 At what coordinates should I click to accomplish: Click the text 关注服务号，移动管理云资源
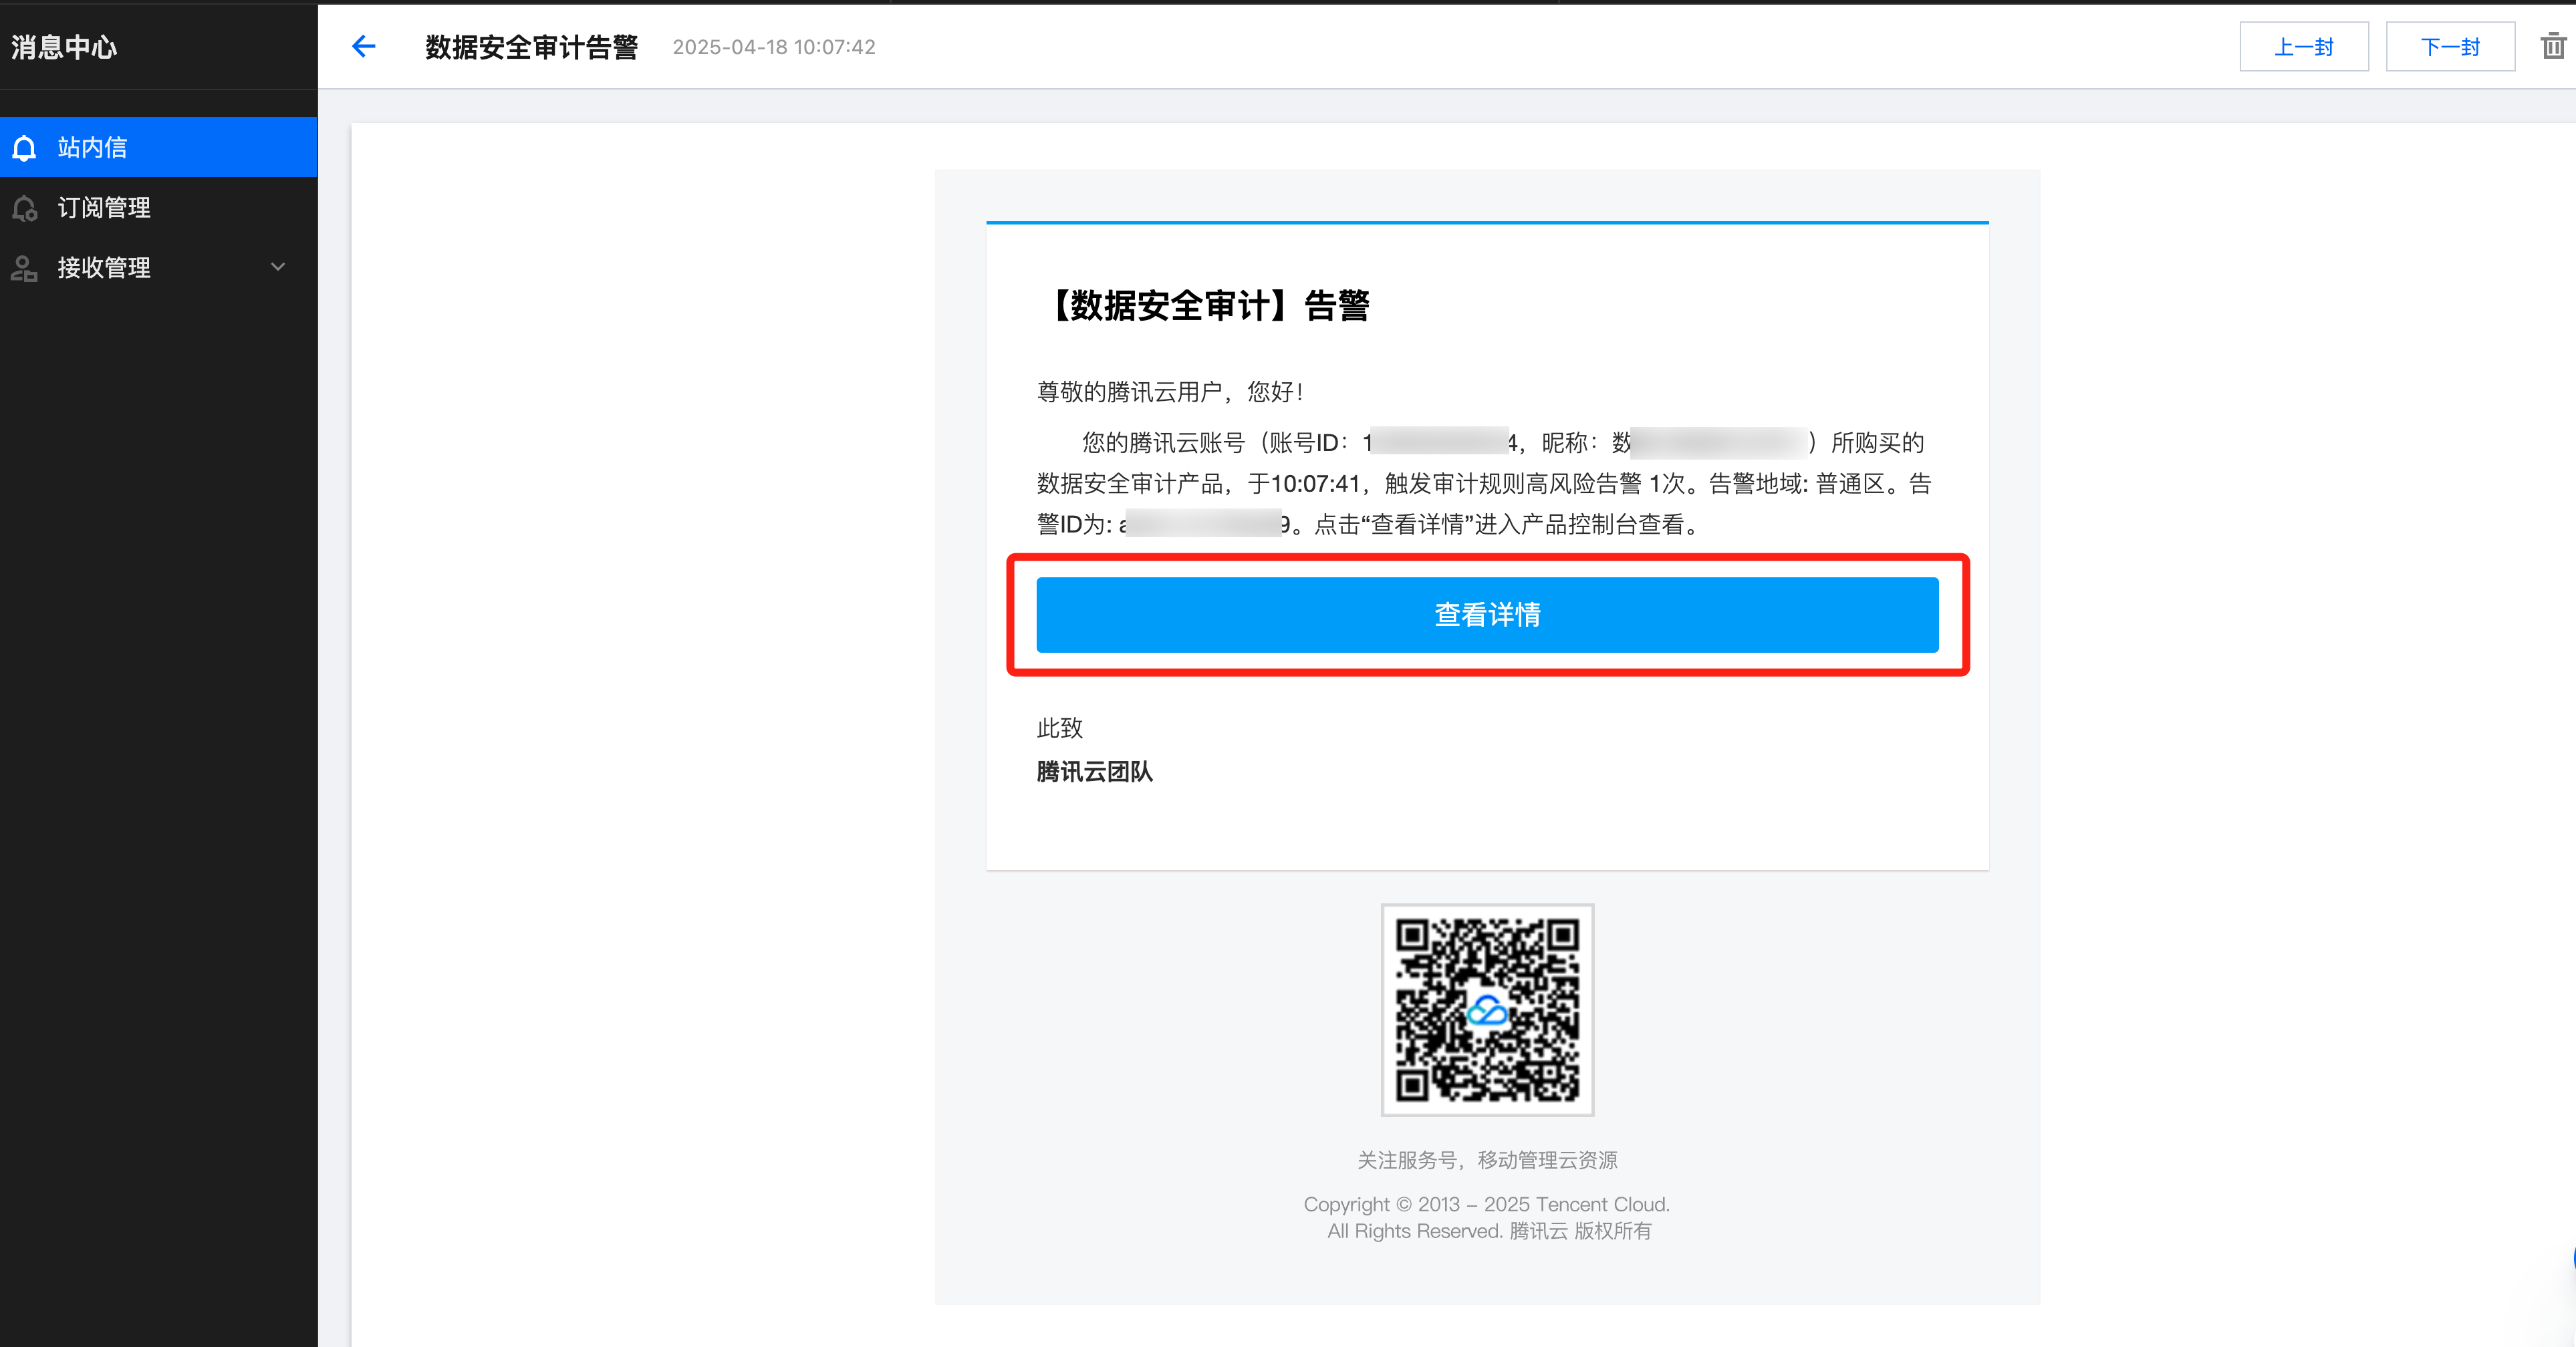click(x=1487, y=1160)
